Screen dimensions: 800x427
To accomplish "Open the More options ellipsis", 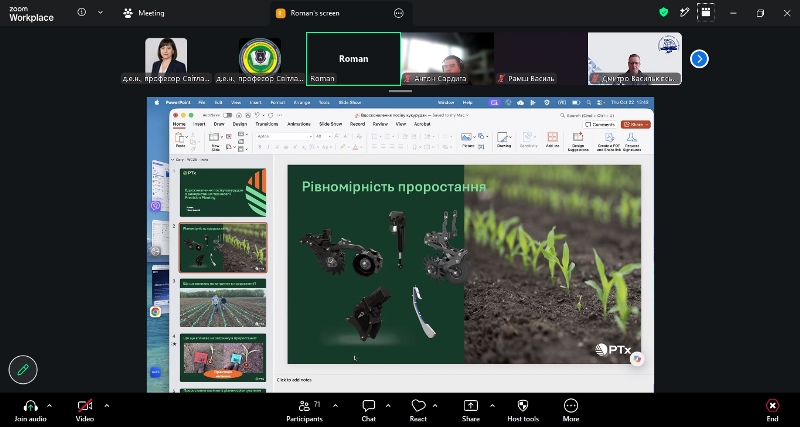I will 570,406.
